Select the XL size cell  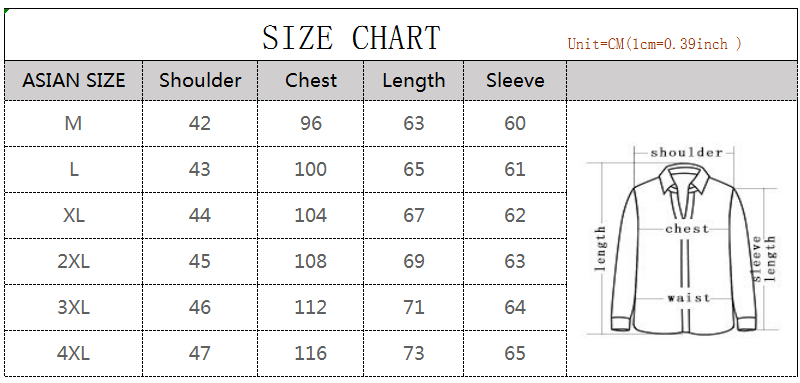[73, 215]
